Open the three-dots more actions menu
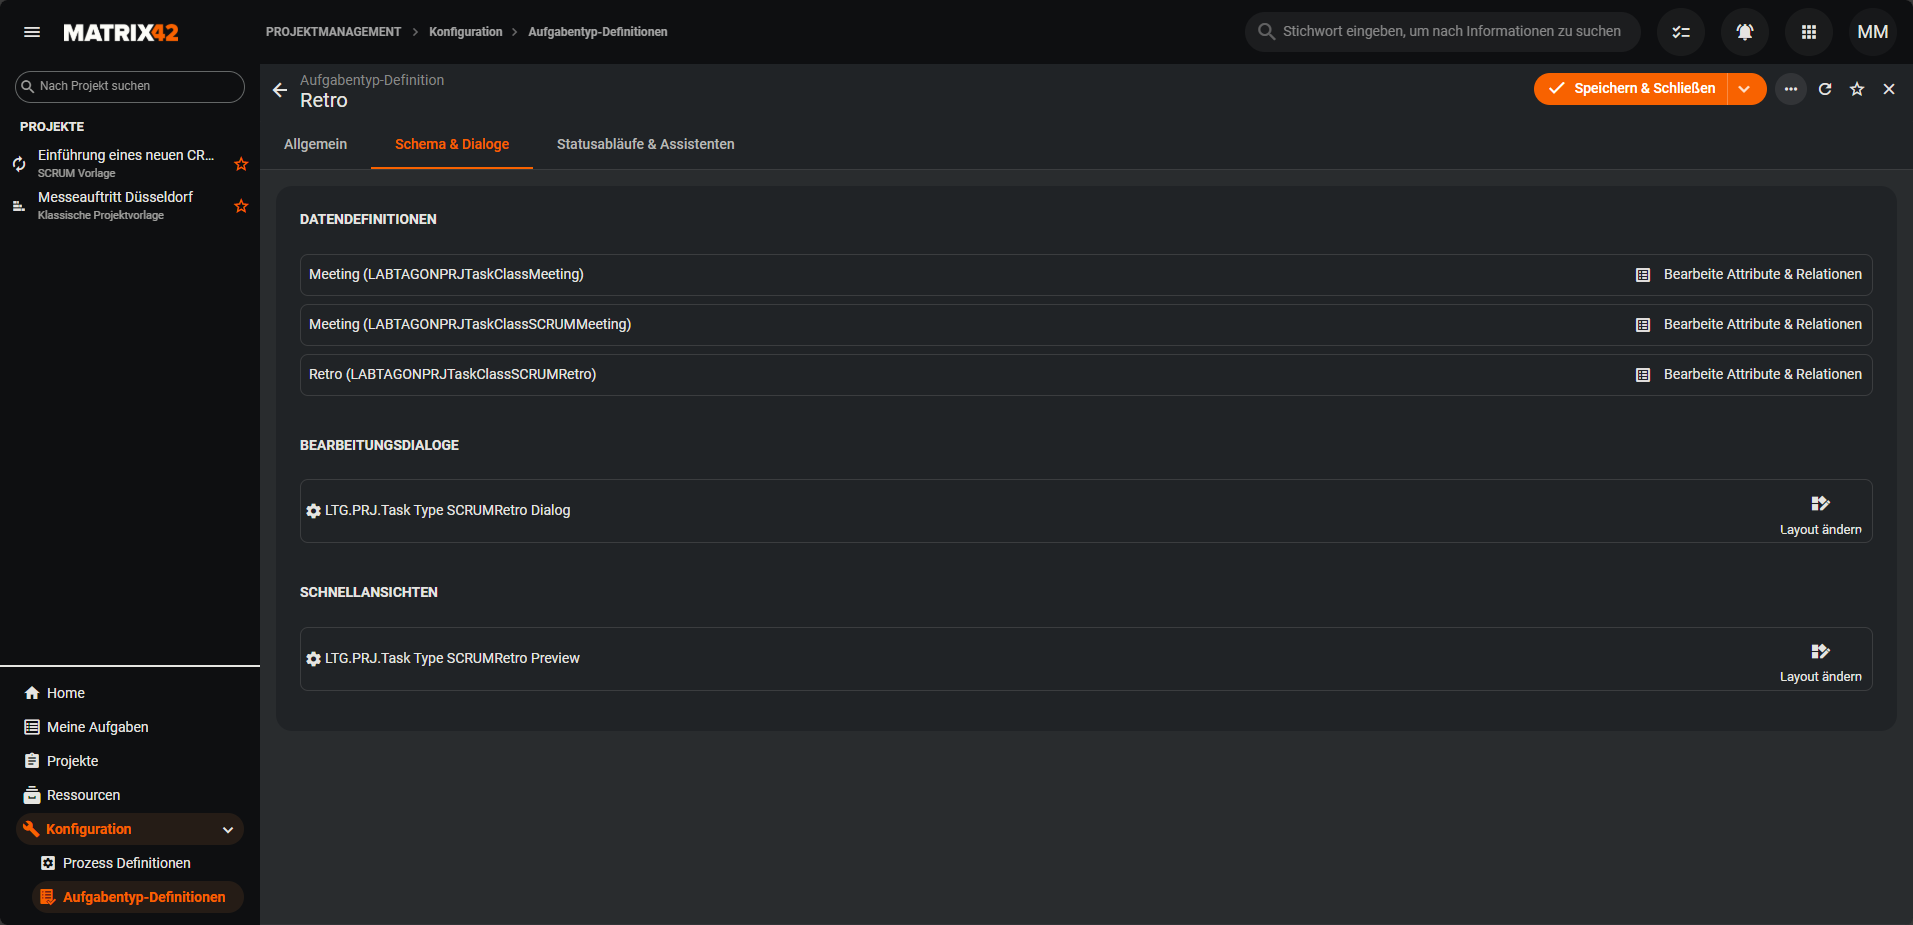This screenshot has height=925, width=1913. (1790, 89)
